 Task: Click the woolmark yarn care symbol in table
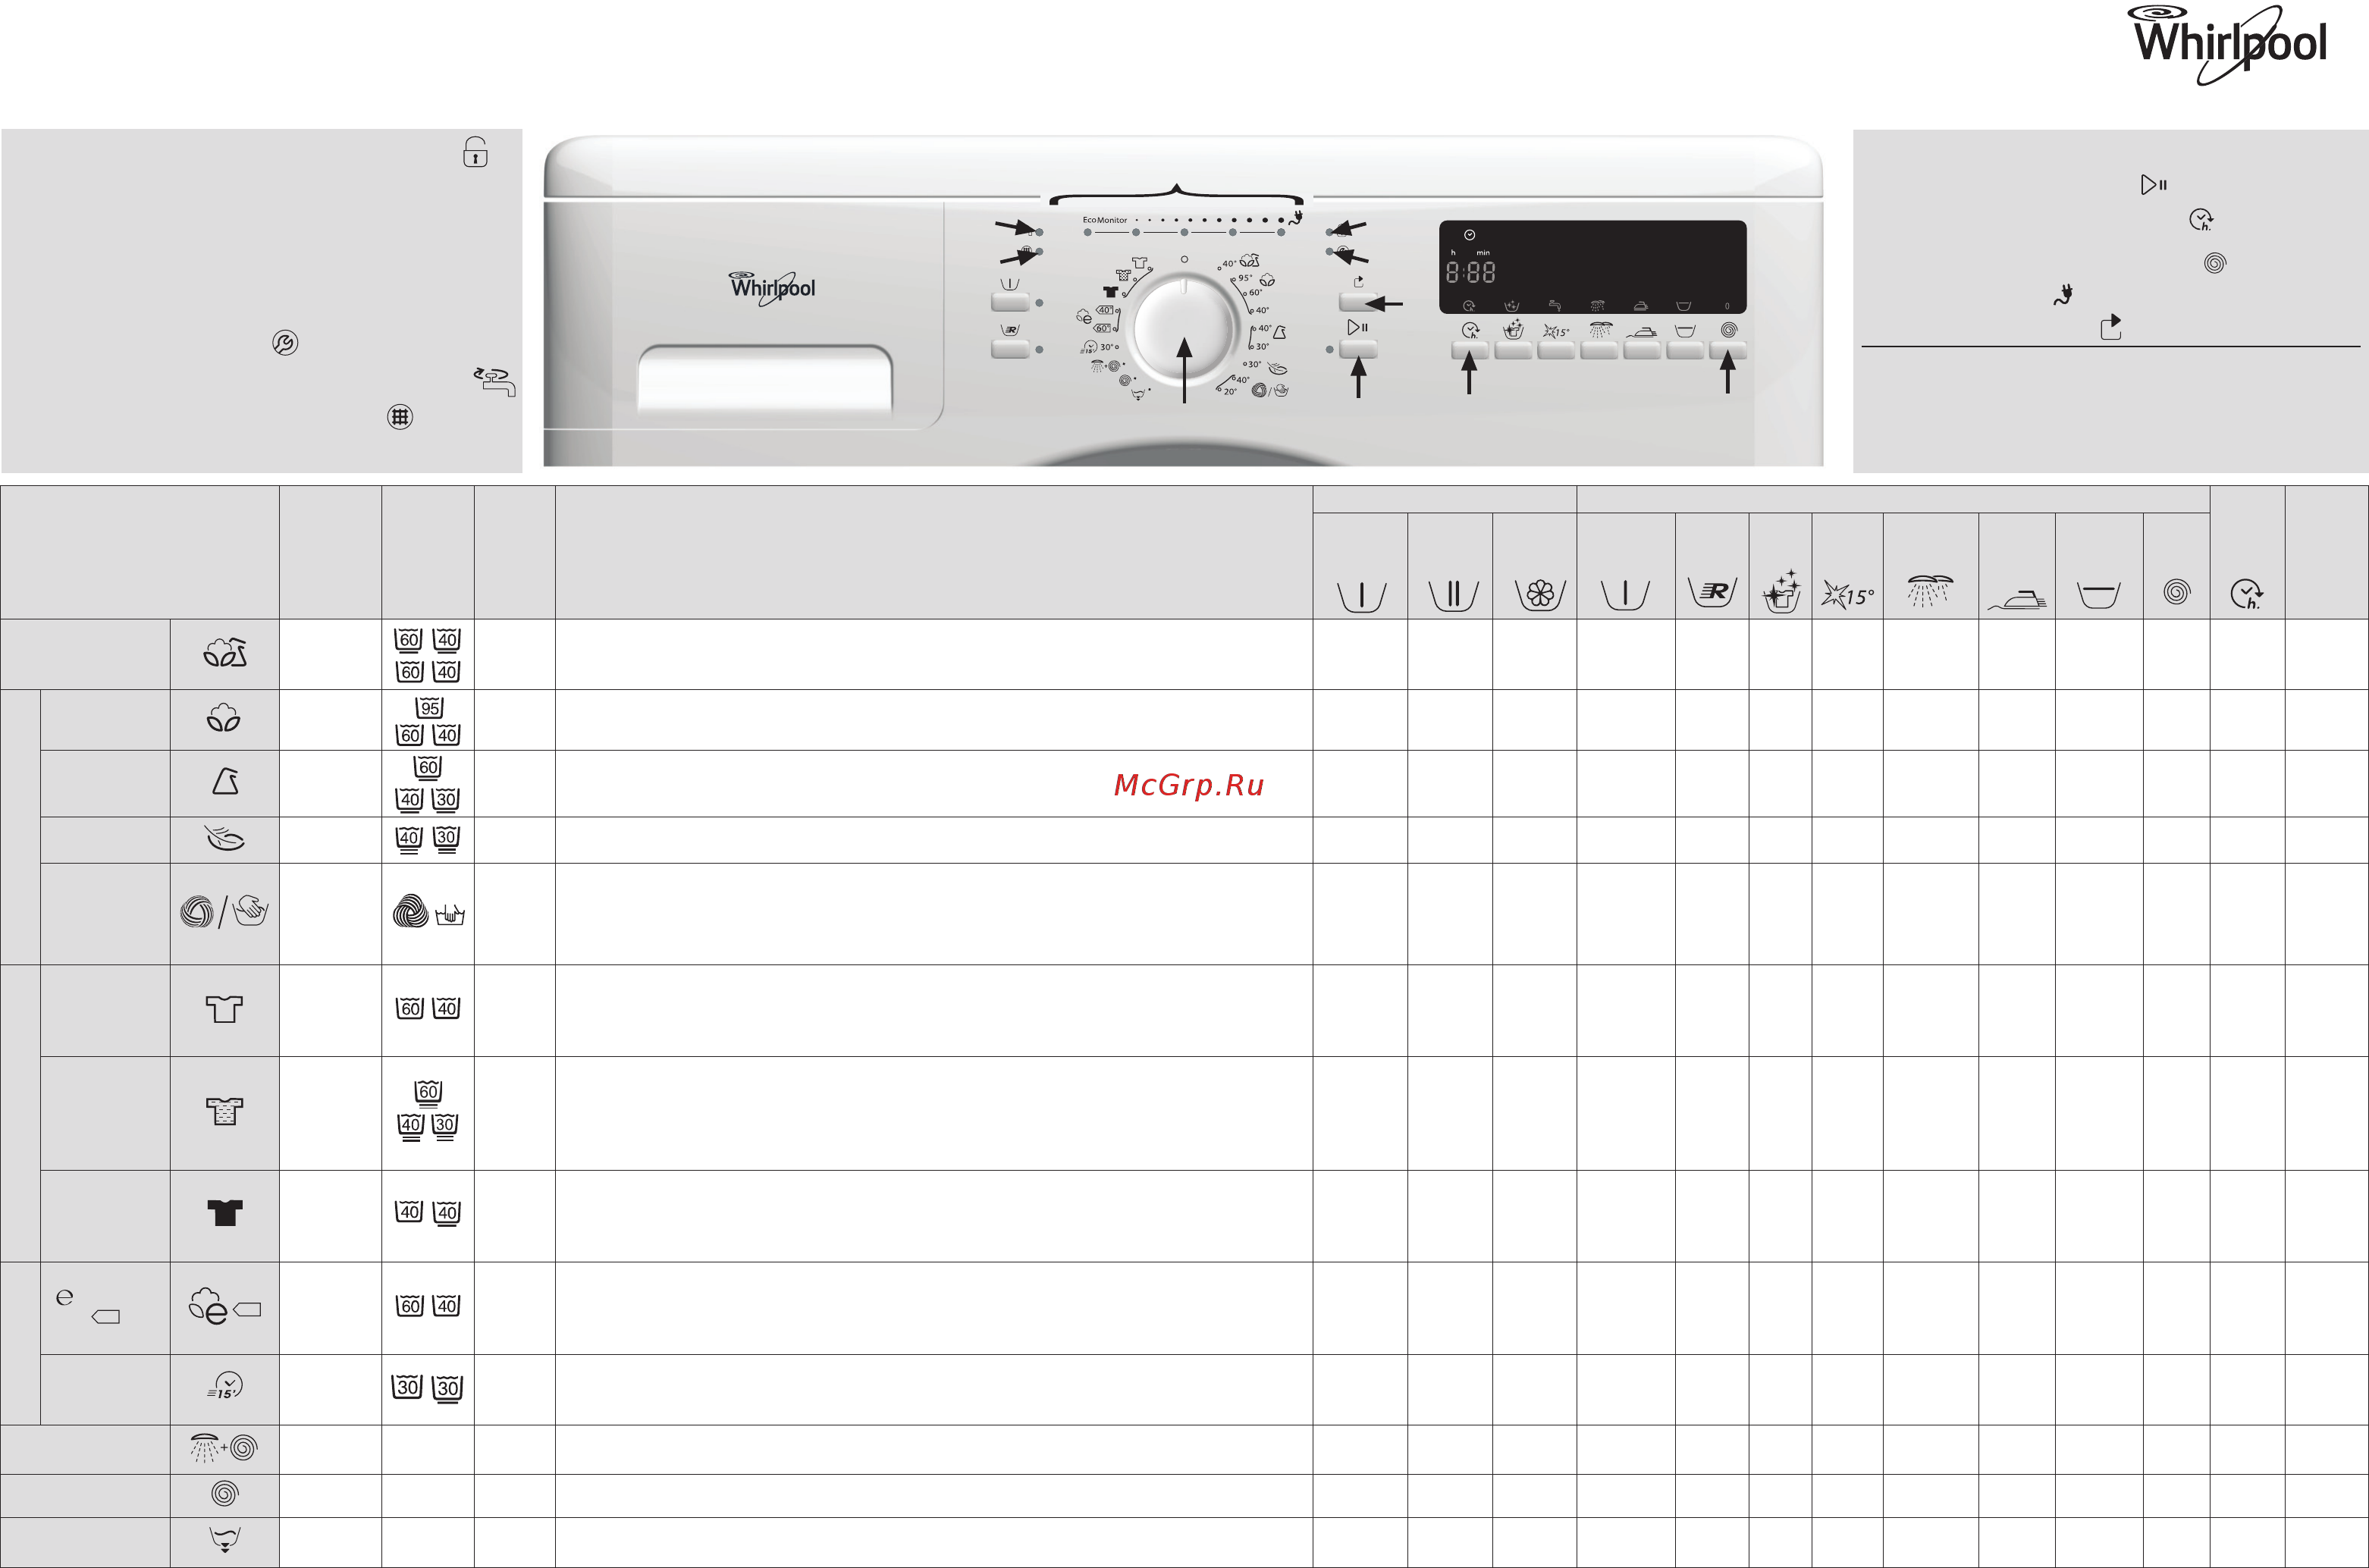click(x=410, y=911)
